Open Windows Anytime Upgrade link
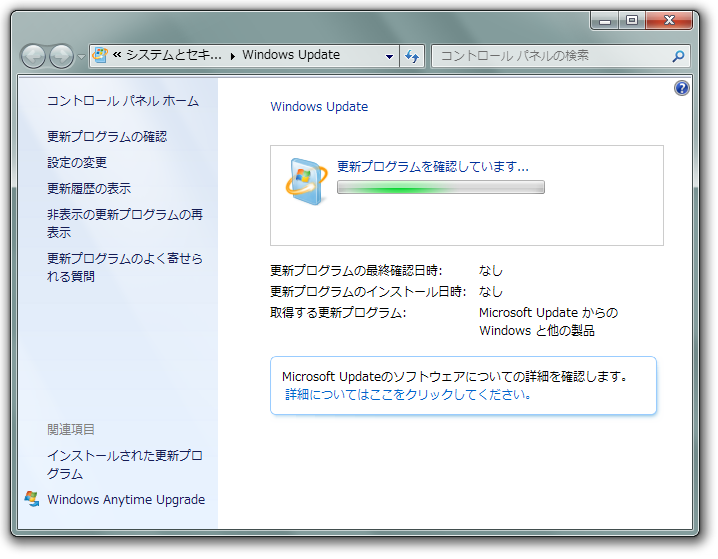 (126, 499)
